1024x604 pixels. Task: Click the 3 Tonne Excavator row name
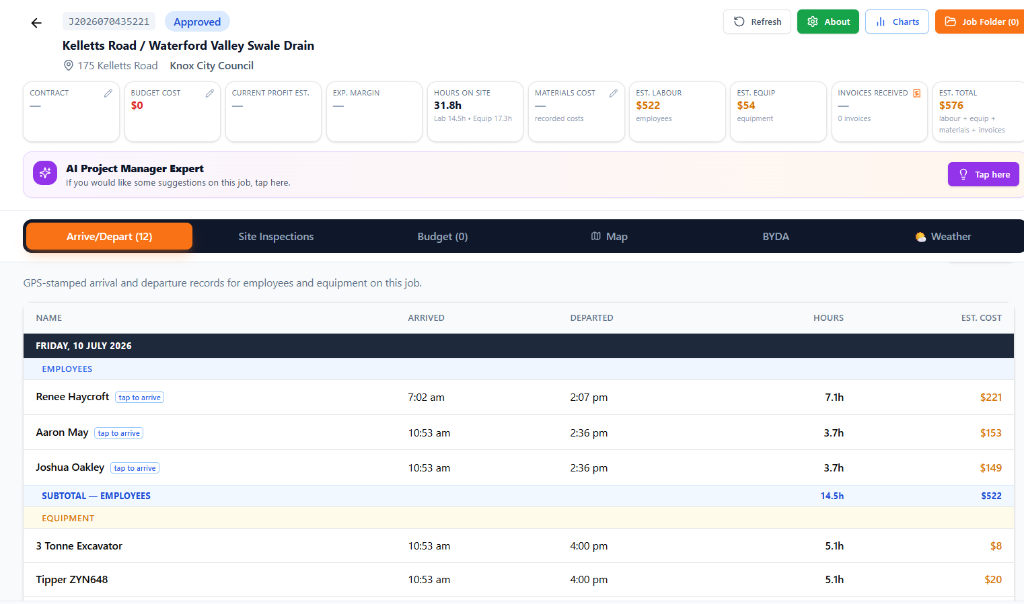click(79, 546)
